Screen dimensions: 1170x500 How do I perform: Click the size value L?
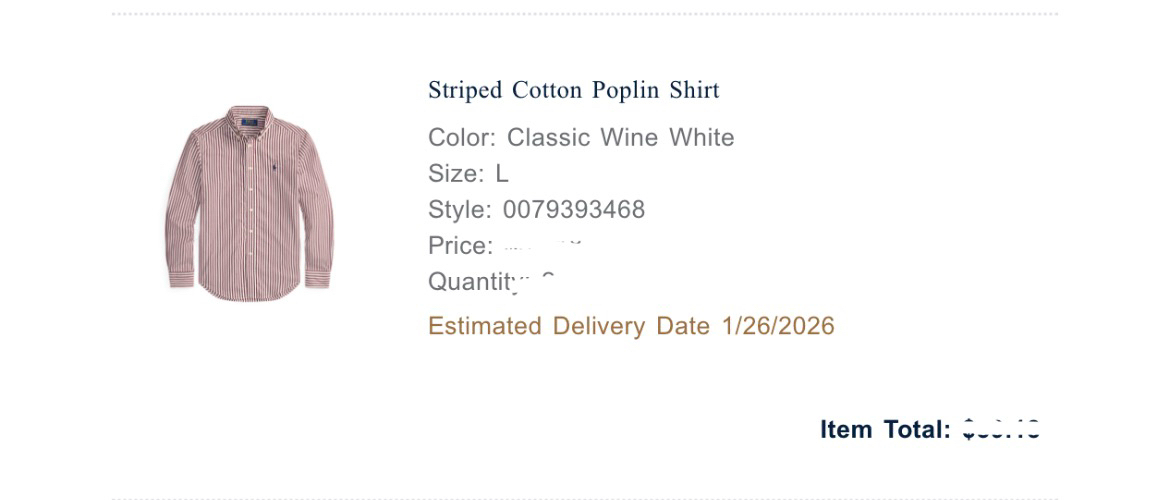point(502,174)
